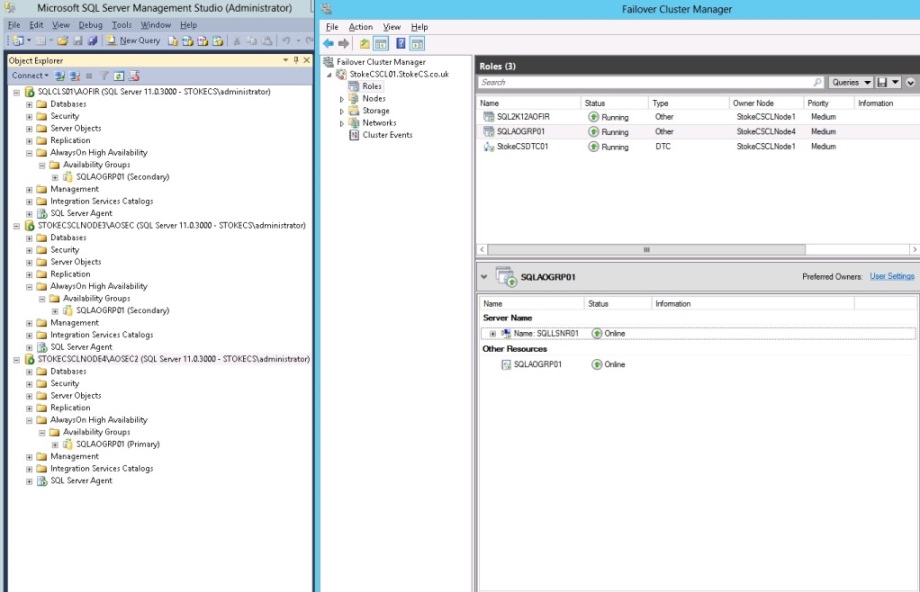Open the Tools menu in SSMS

click(x=121, y=25)
